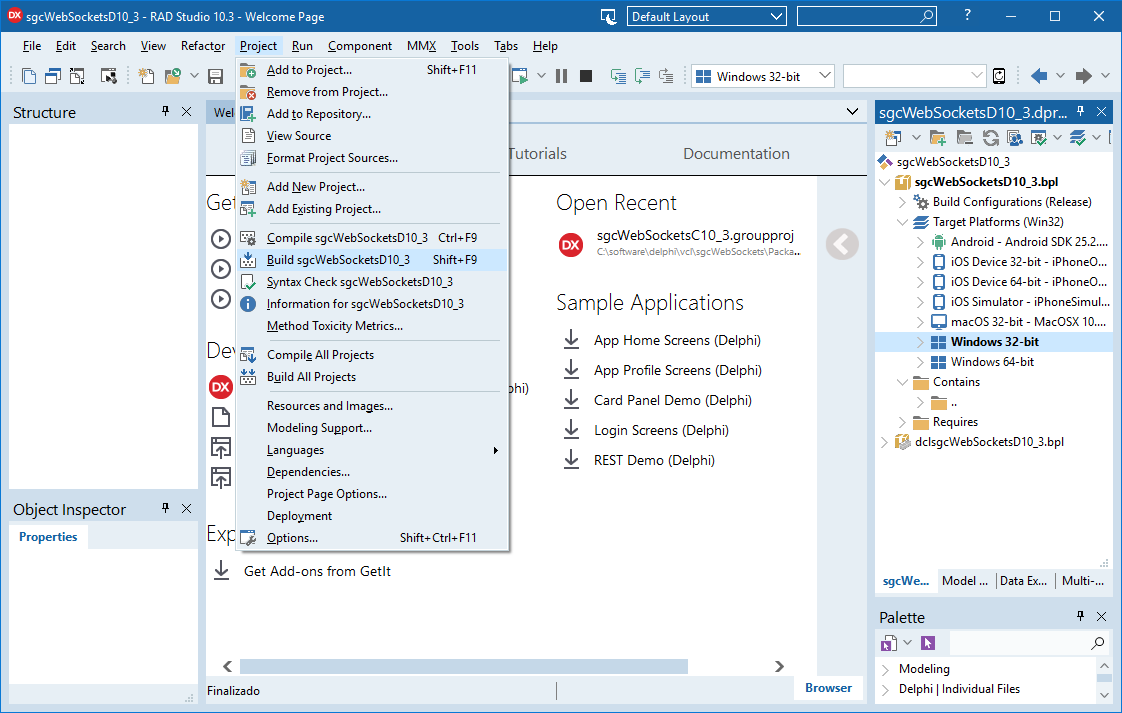Go back with the blue left arrow

tap(1039, 76)
